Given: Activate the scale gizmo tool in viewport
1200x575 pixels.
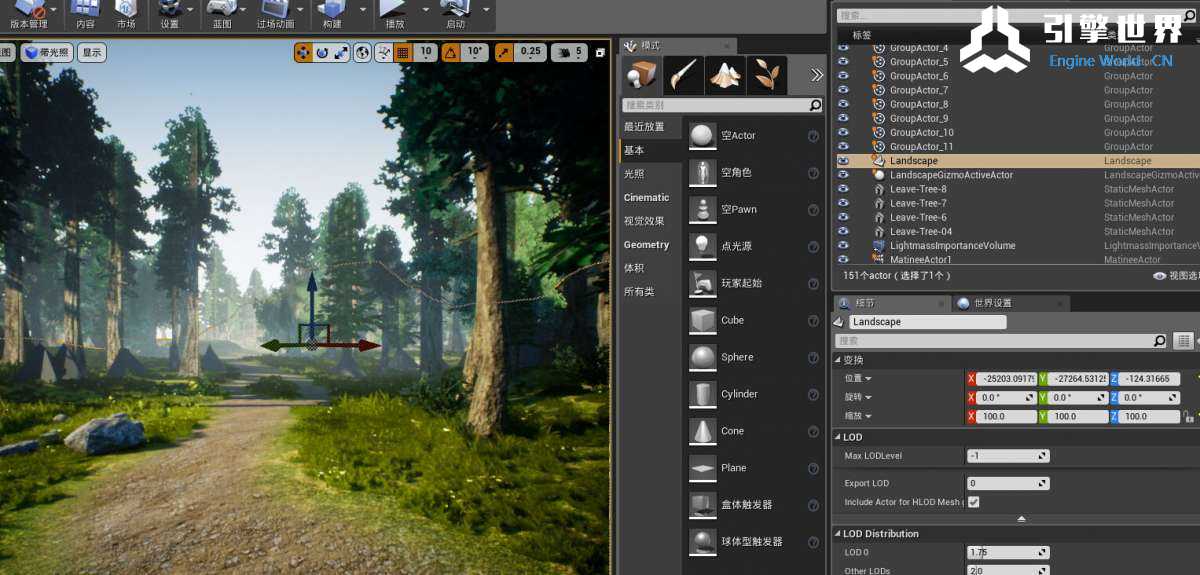Looking at the screenshot, I should (x=341, y=52).
